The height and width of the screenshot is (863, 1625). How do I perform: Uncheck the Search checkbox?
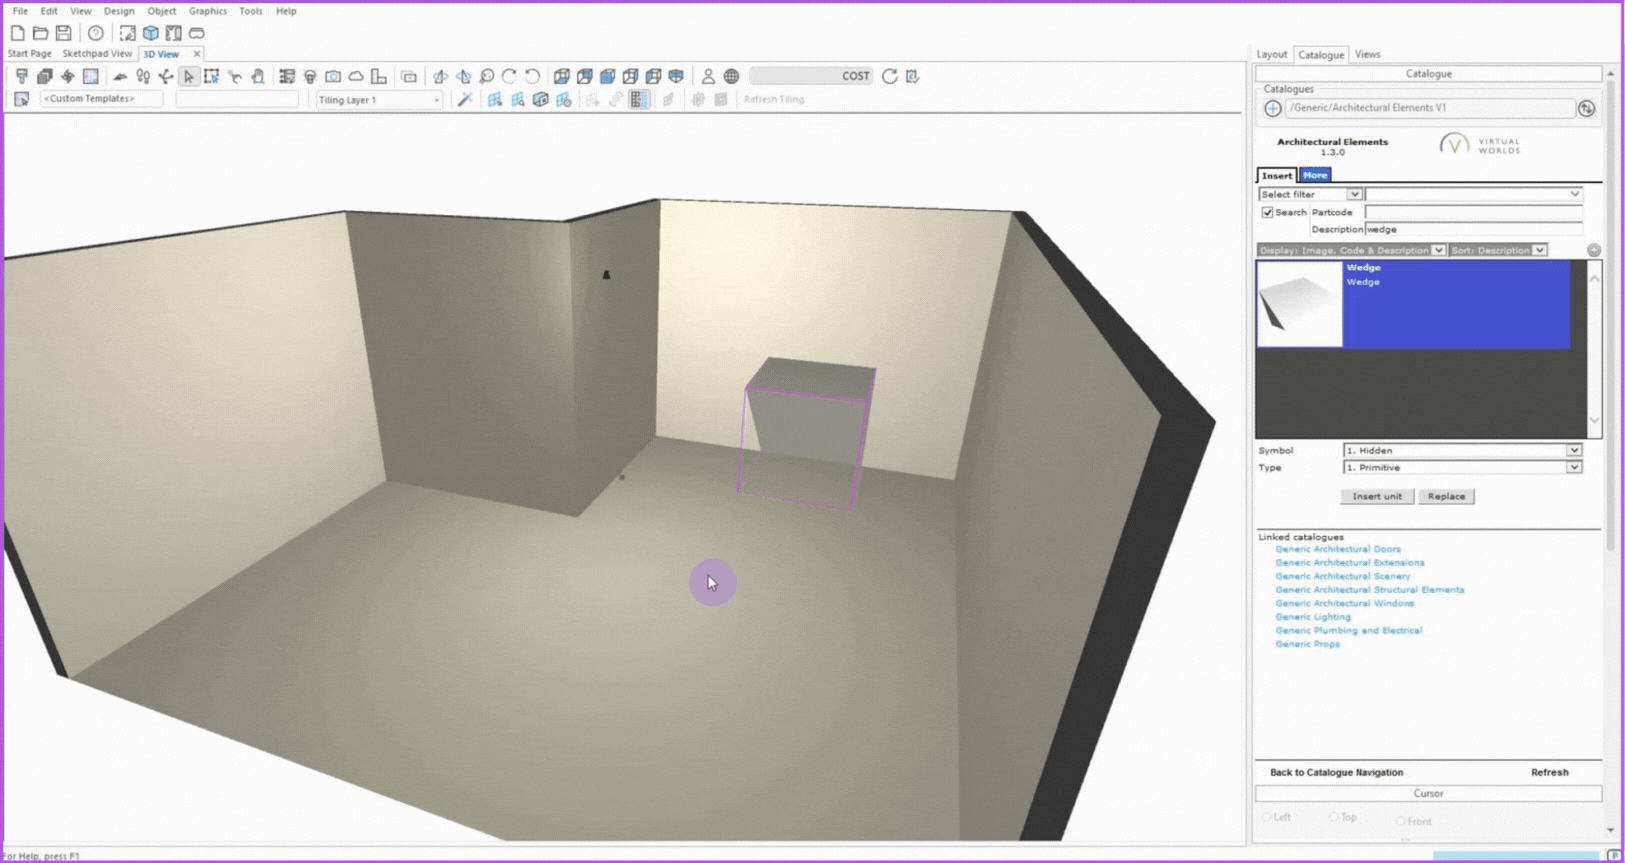pyautogui.click(x=1267, y=212)
